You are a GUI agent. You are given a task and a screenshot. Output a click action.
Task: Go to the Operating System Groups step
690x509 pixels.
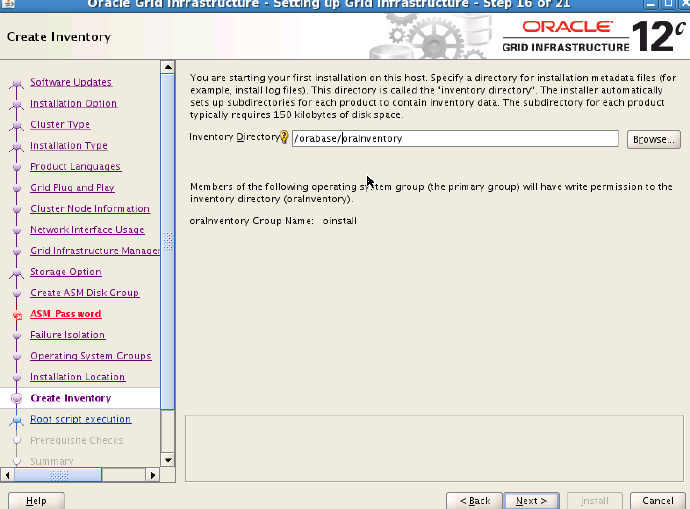coord(91,356)
